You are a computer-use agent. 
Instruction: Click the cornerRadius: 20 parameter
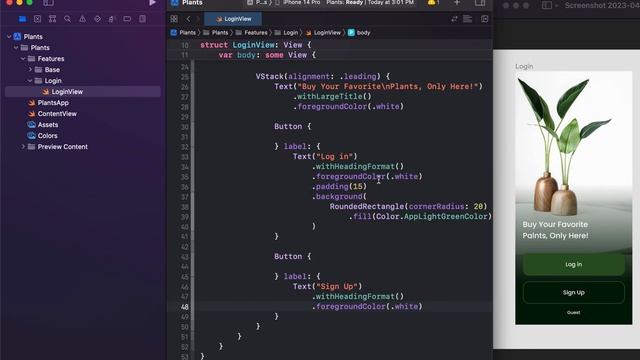445,207
